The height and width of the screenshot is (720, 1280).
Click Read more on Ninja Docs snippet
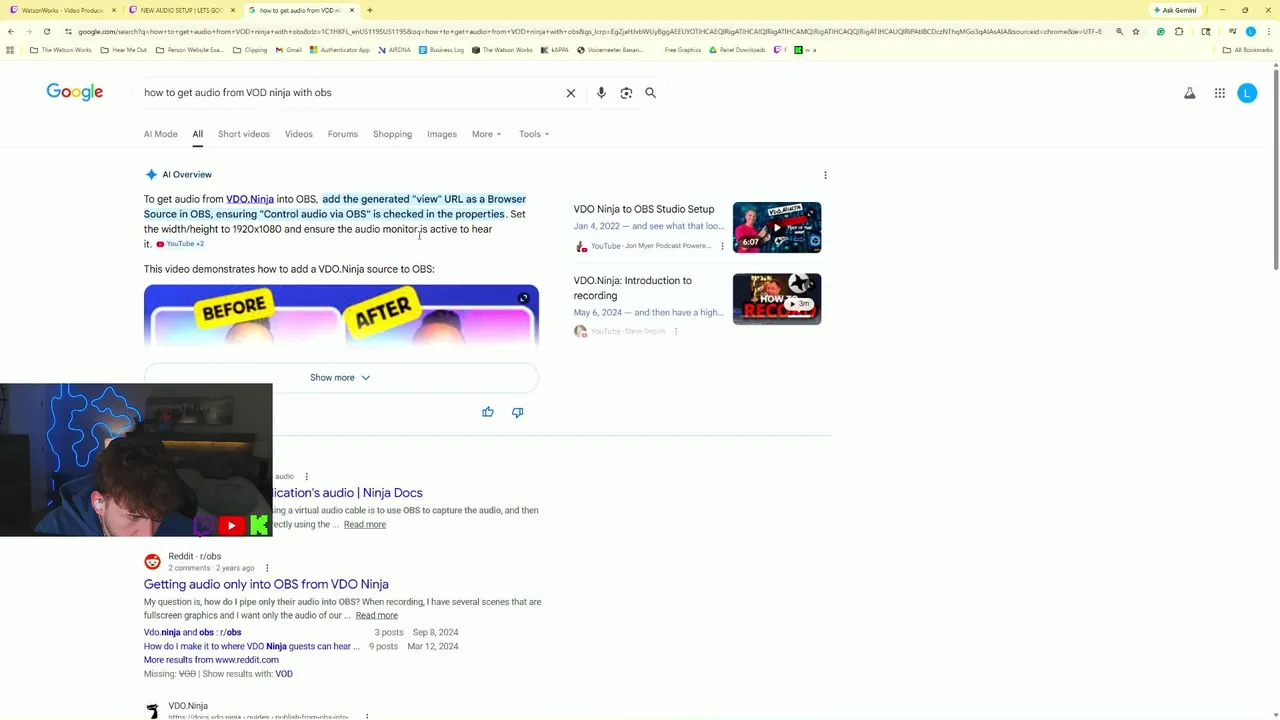click(365, 524)
